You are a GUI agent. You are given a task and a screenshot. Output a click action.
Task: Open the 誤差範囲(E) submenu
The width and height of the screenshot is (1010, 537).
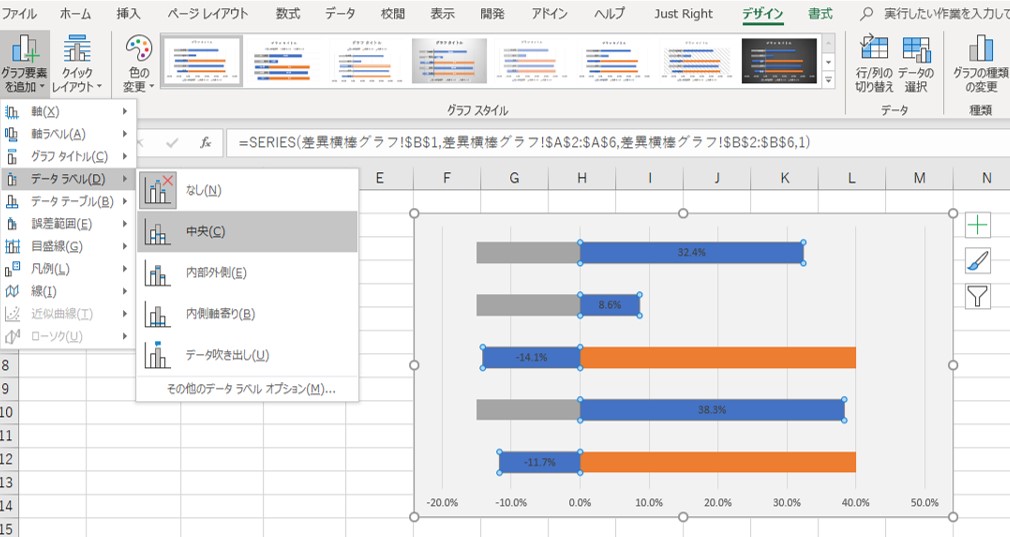tap(67, 224)
